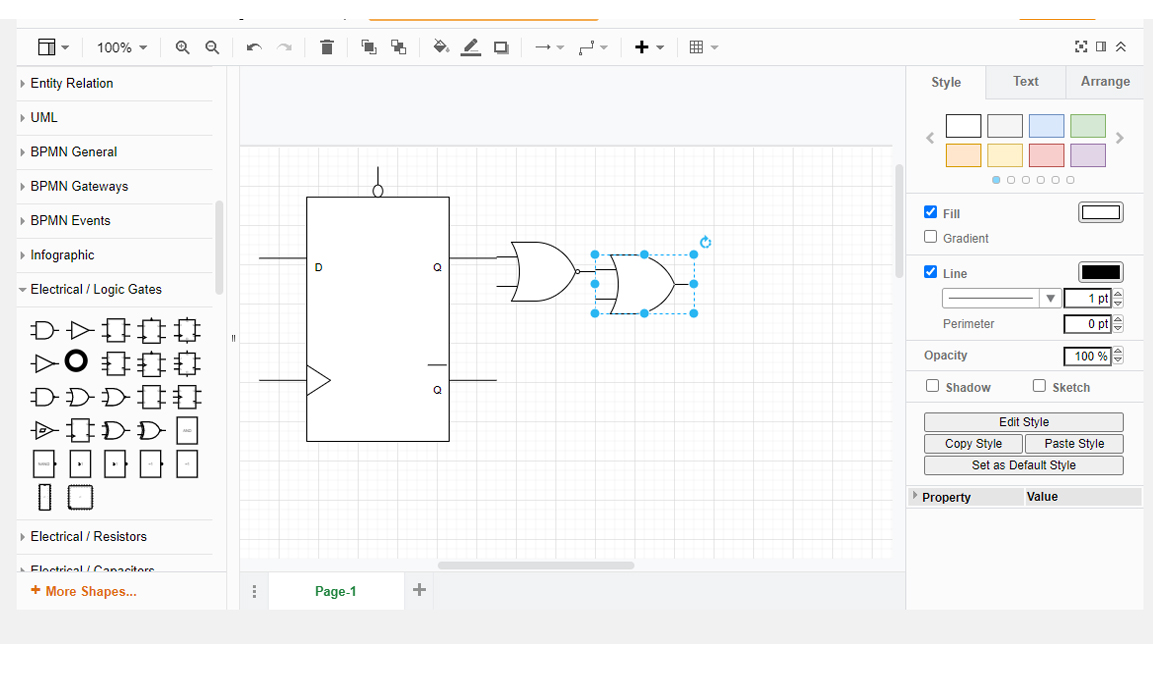
Task: Open the fill color bucket tool
Action: coord(440,47)
